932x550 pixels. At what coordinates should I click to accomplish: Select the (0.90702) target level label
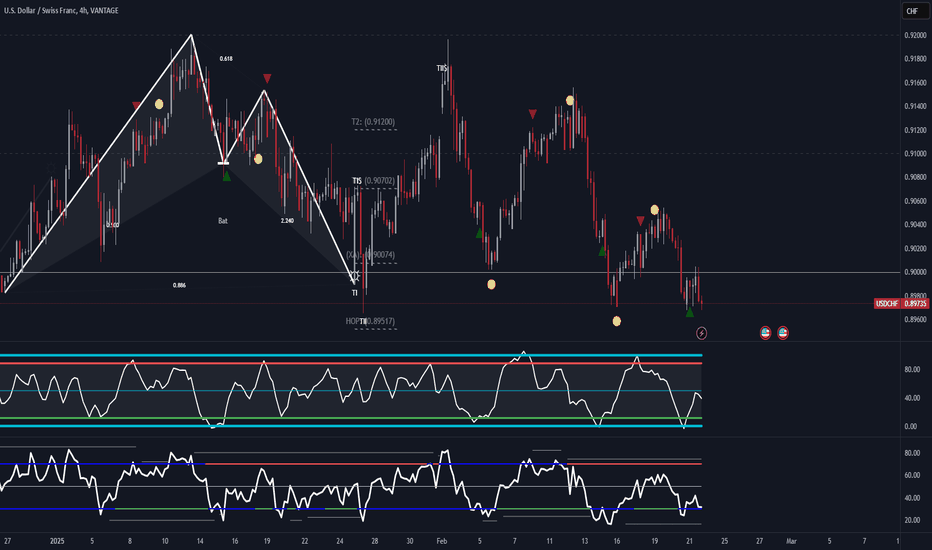379,180
